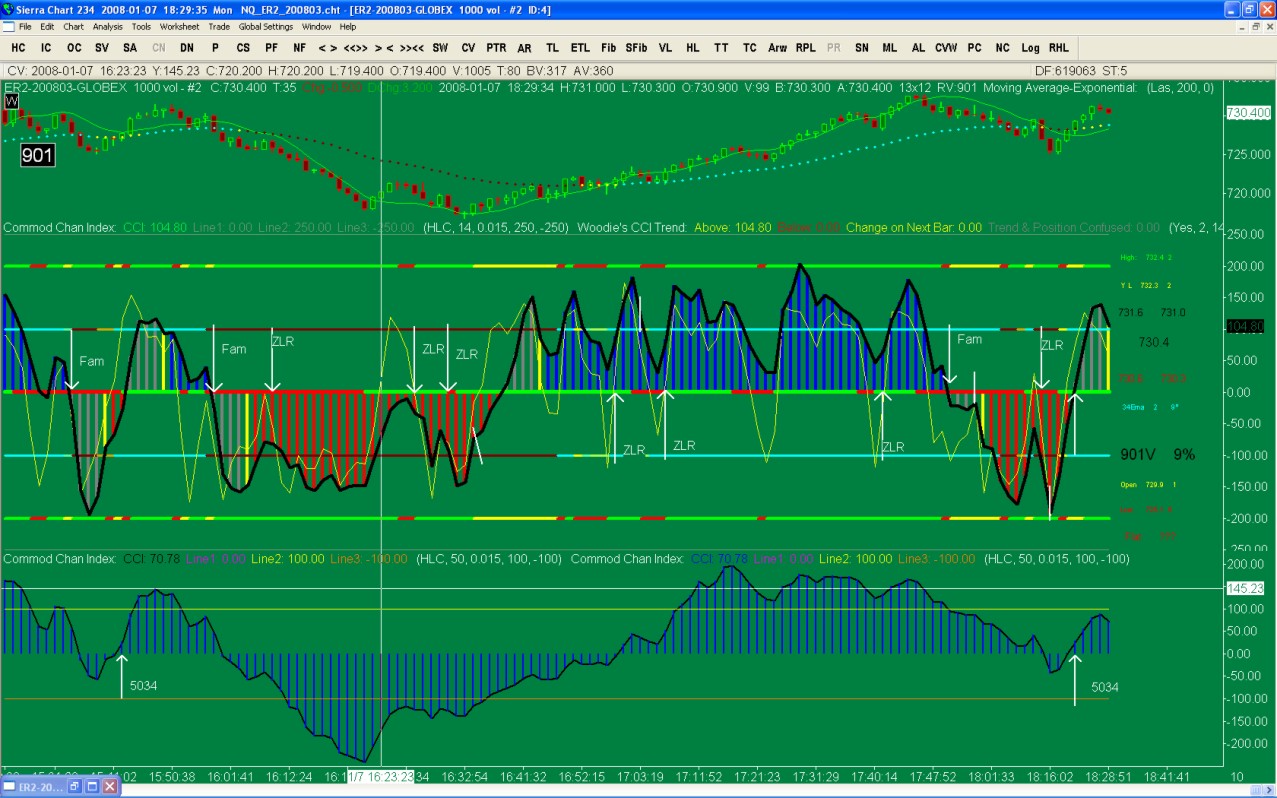Select the HL horizontal line tool
This screenshot has width=1277, height=798.
[693, 48]
